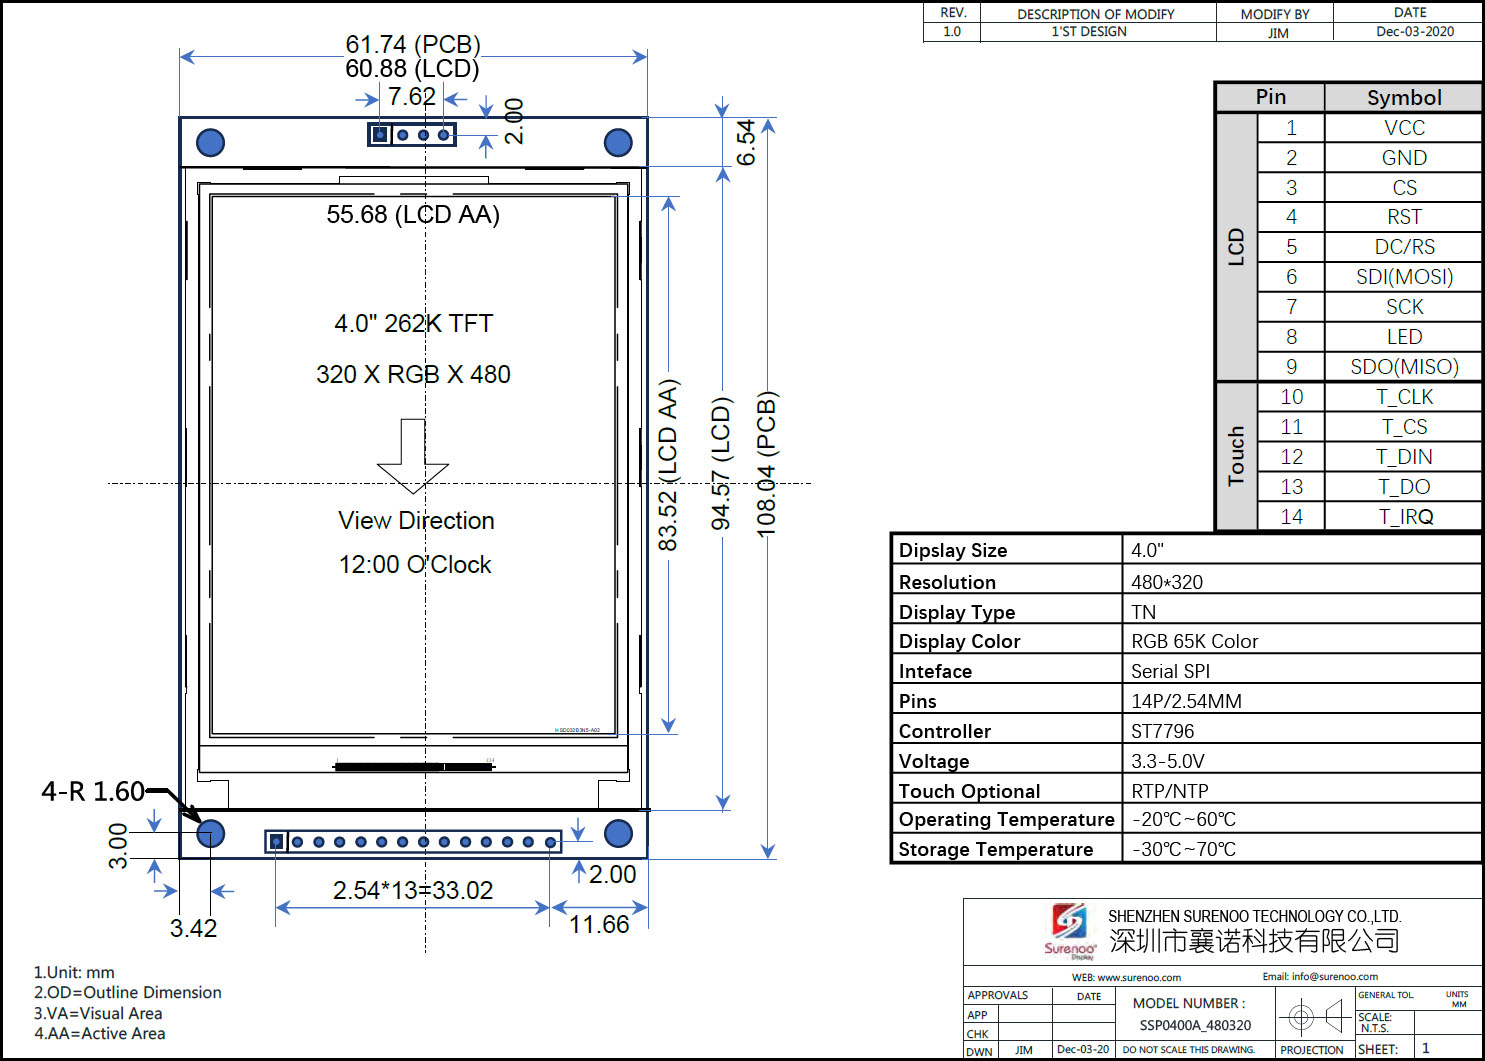Screen dimensions: 1485x1061
Task: Click the 108.04 (PCB) height dimension
Action: pos(766,464)
